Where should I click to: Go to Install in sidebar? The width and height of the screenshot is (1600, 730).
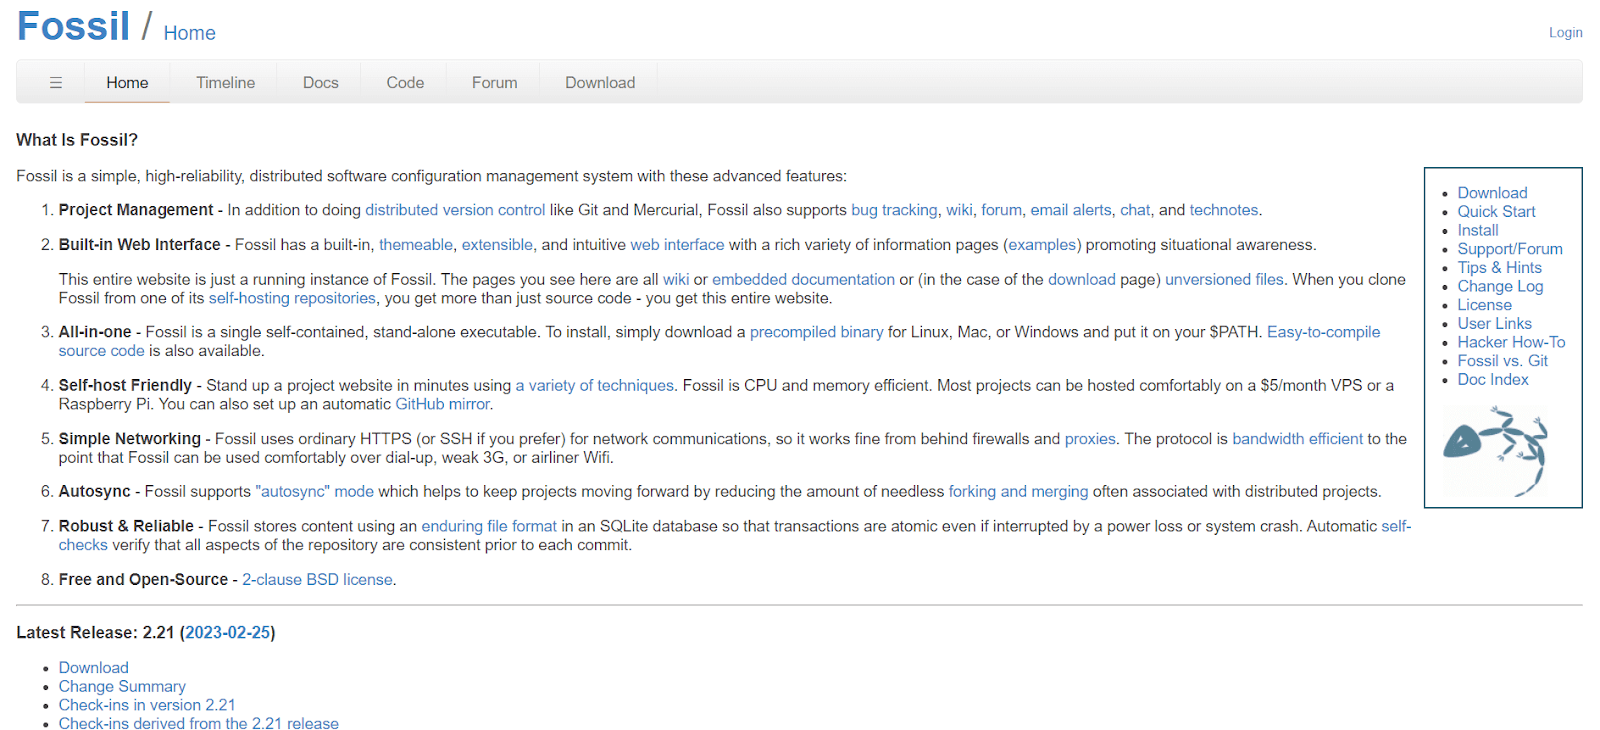(1478, 230)
